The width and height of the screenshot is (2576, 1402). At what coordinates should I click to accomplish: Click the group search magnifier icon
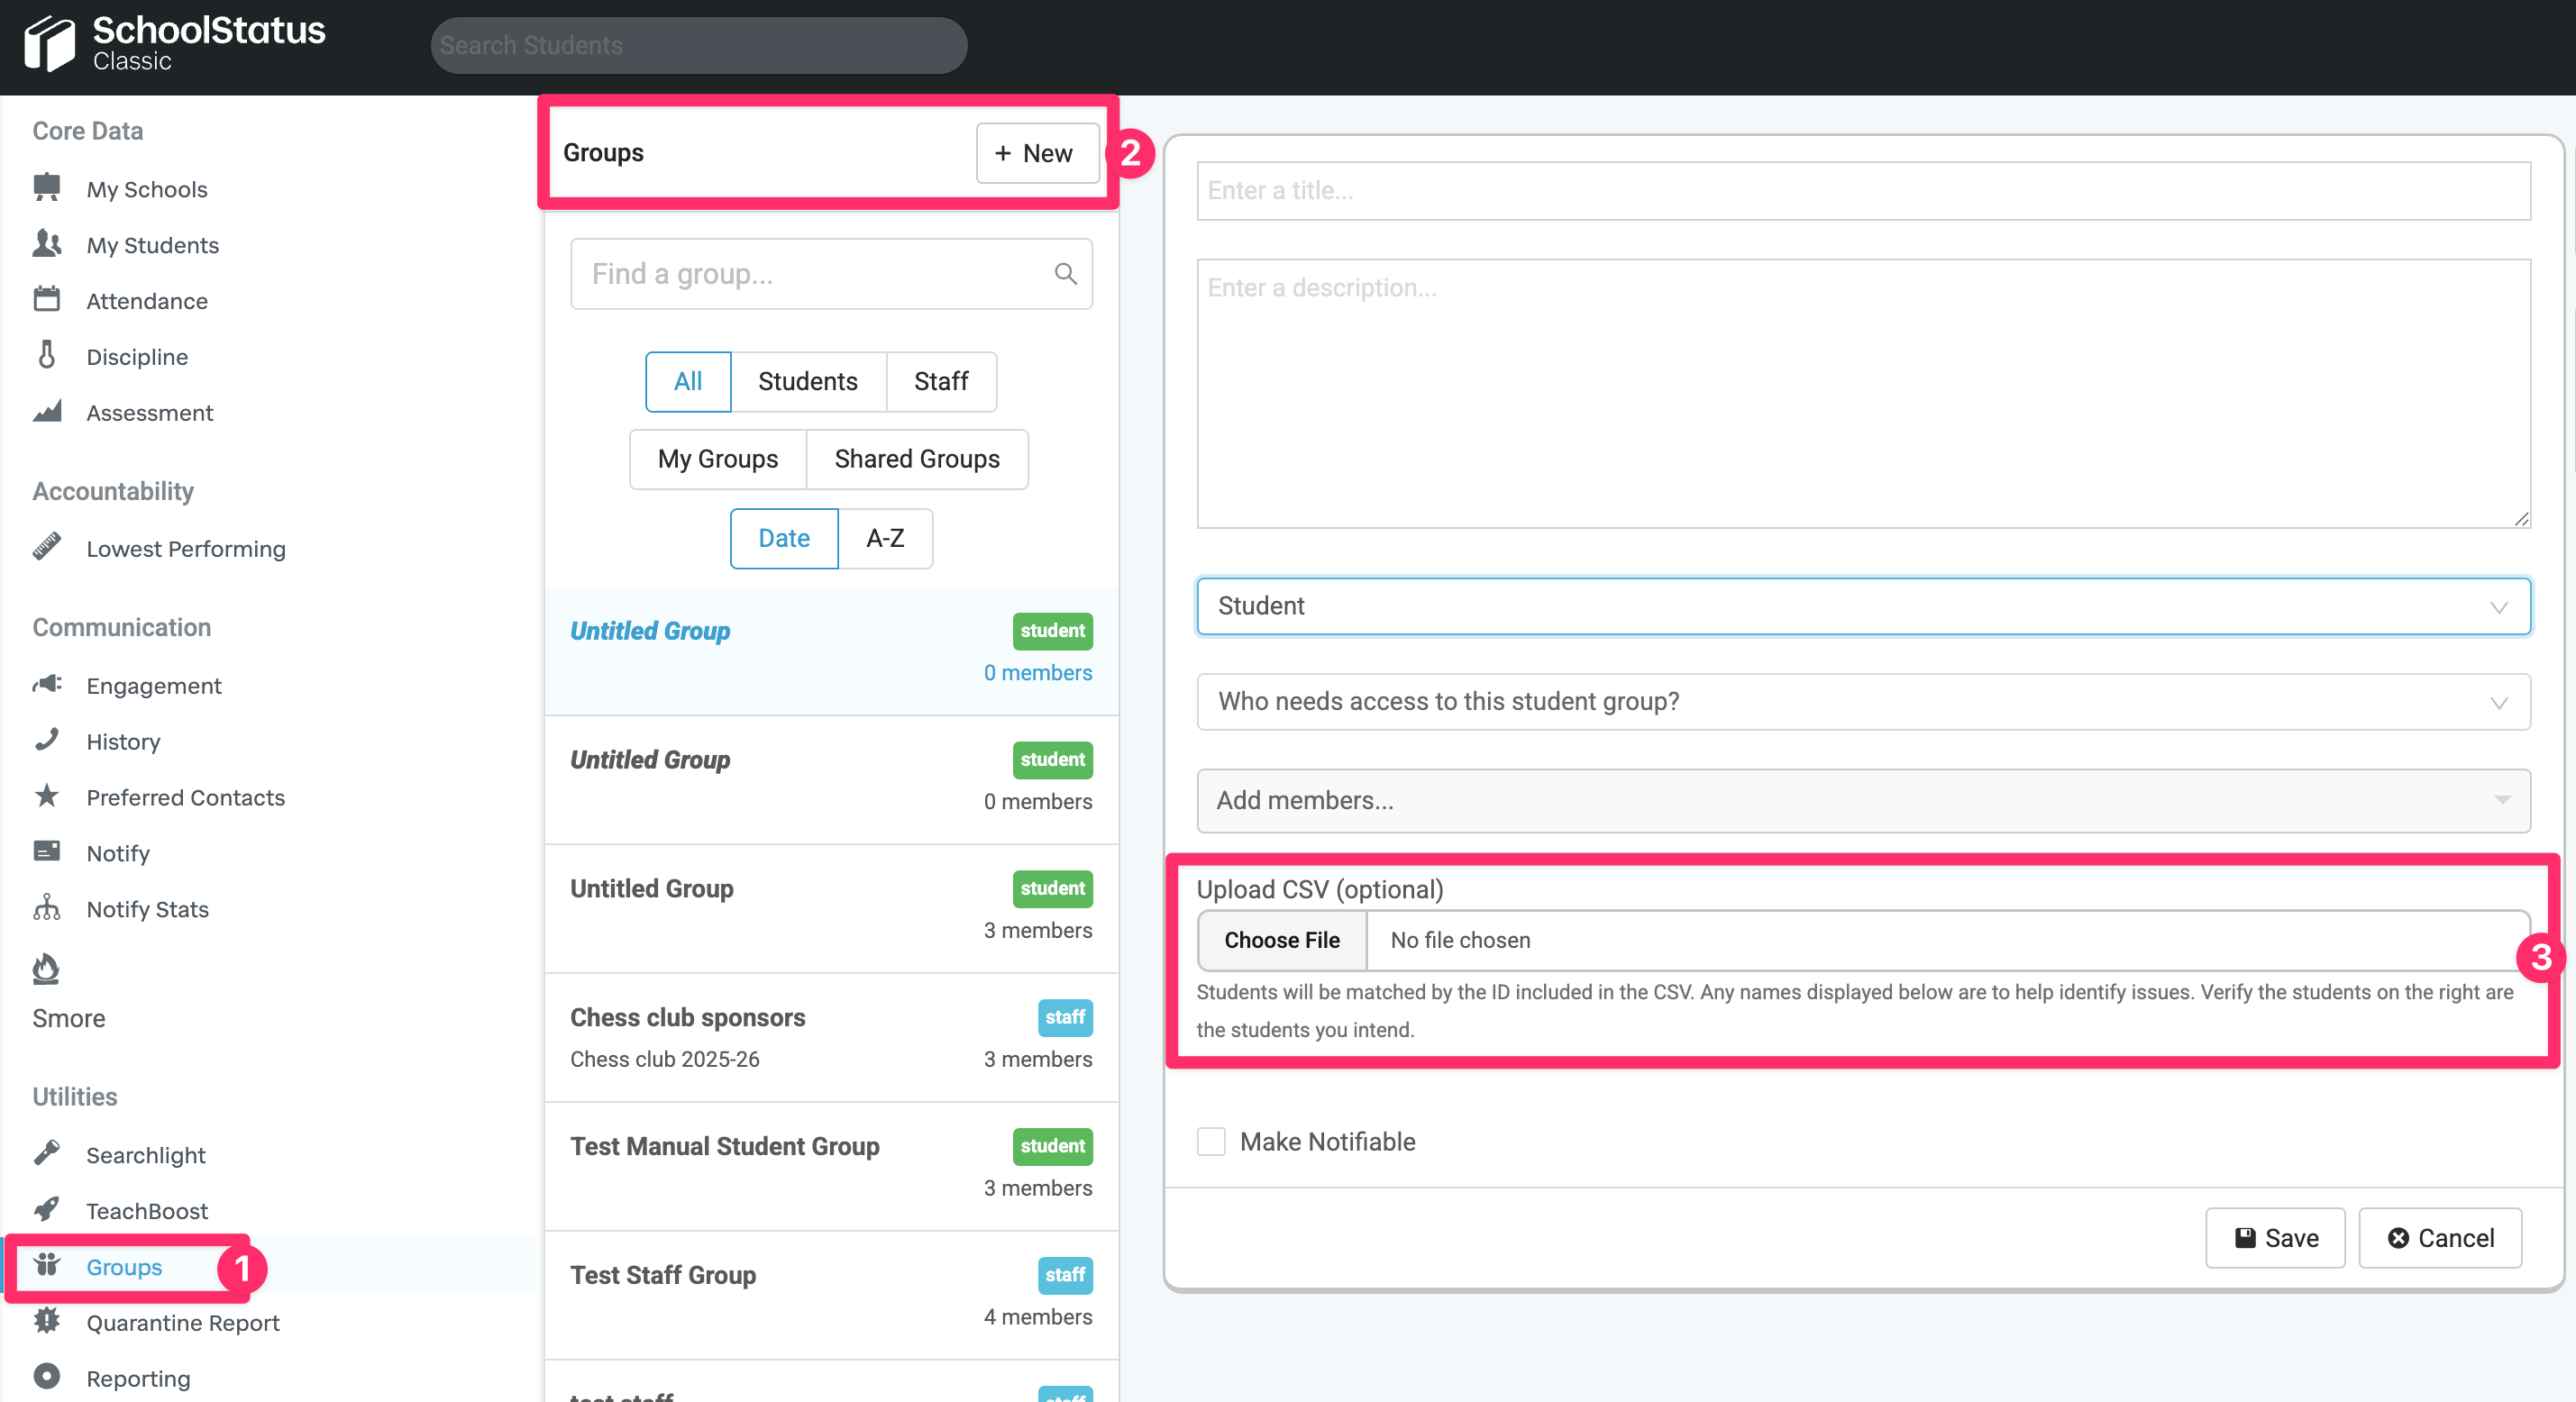point(1064,274)
